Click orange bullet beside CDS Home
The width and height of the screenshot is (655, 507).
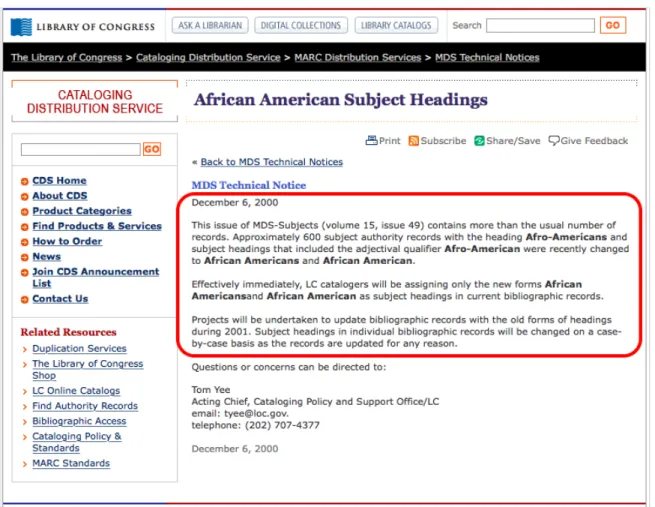[x=25, y=181]
